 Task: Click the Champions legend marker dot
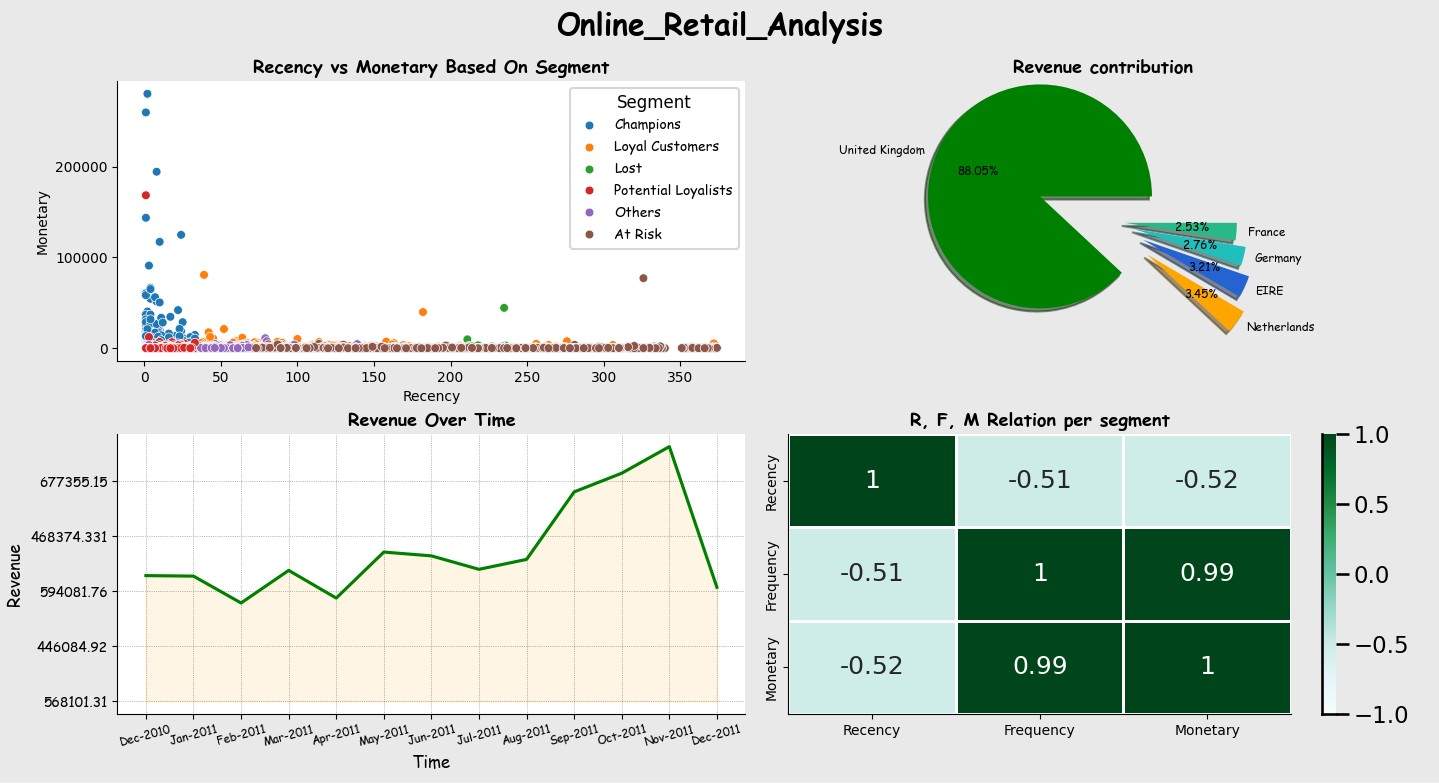(x=588, y=125)
